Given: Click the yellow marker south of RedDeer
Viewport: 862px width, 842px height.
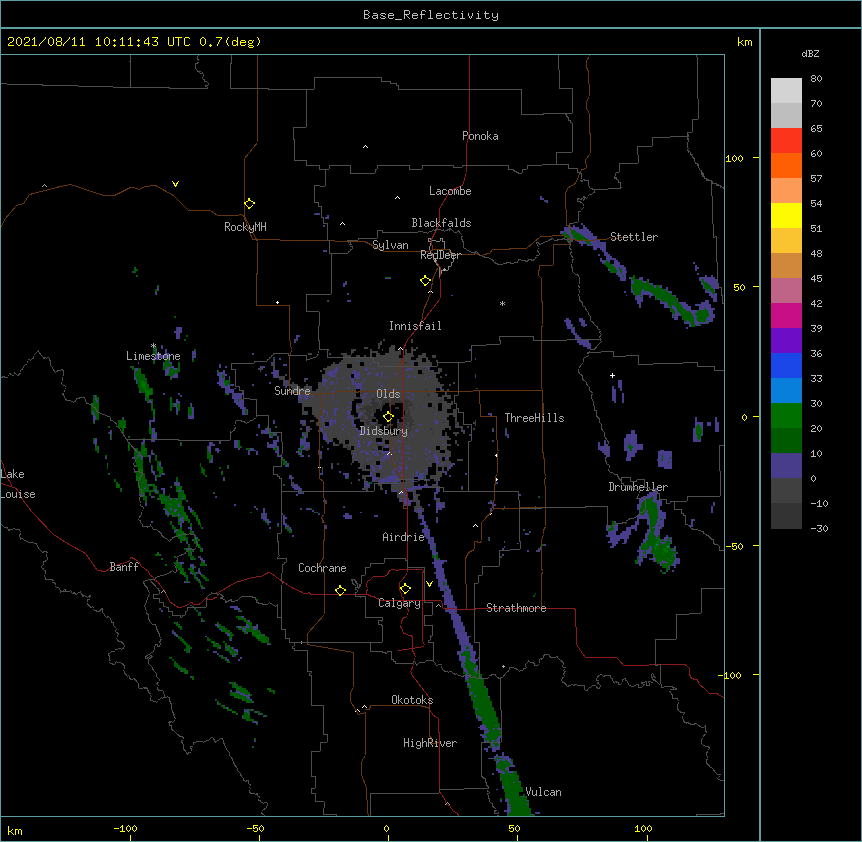Looking at the screenshot, I should tap(425, 281).
